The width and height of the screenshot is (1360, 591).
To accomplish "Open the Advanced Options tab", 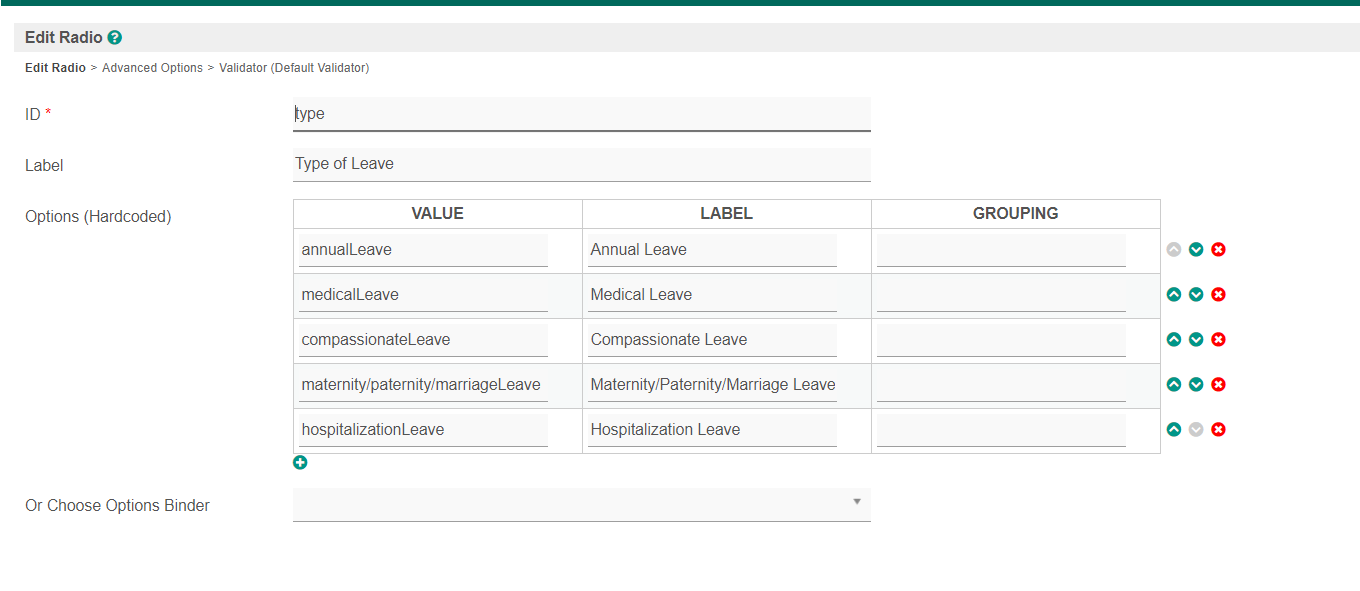I will (x=152, y=68).
